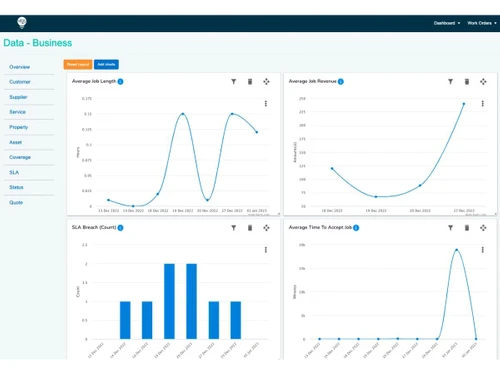Image resolution: width=500 pixels, height=375 pixels.
Task: Click the Average Time To Accept Job title
Action: pos(320,227)
